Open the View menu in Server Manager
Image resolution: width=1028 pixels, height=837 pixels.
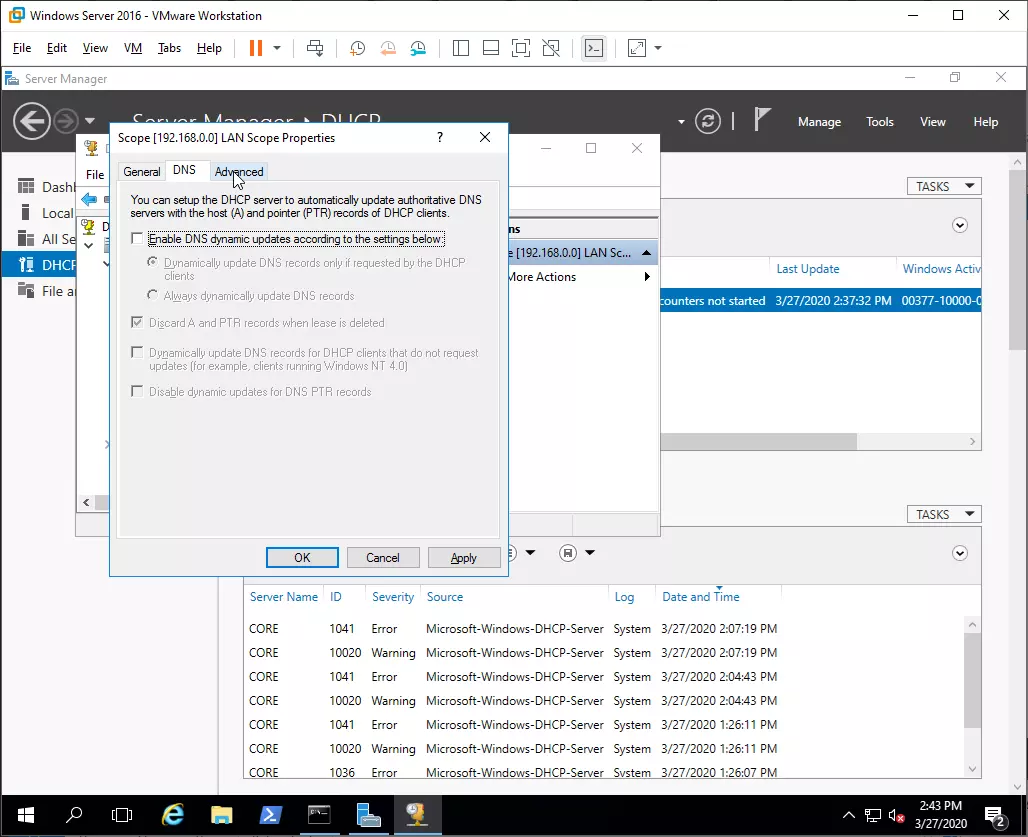(932, 122)
